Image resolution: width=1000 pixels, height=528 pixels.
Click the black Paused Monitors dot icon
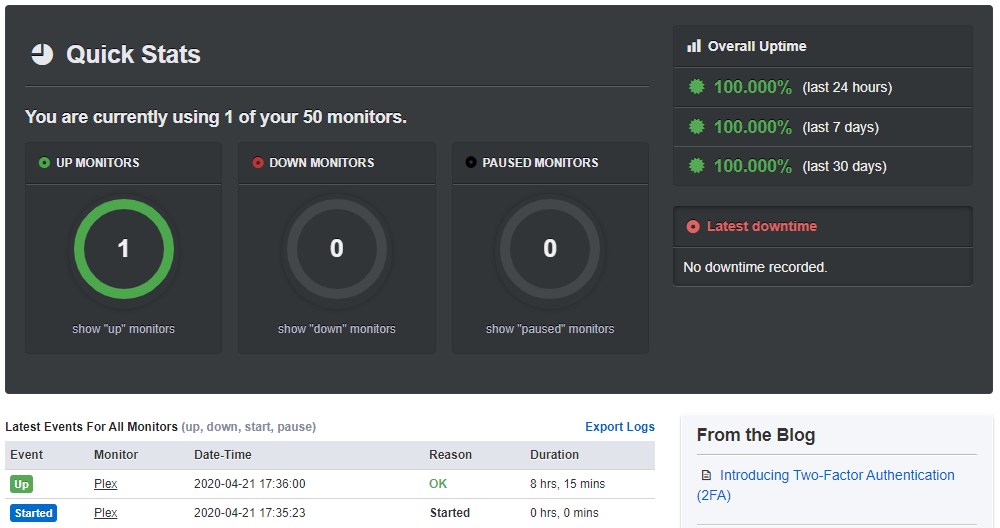[471, 163]
